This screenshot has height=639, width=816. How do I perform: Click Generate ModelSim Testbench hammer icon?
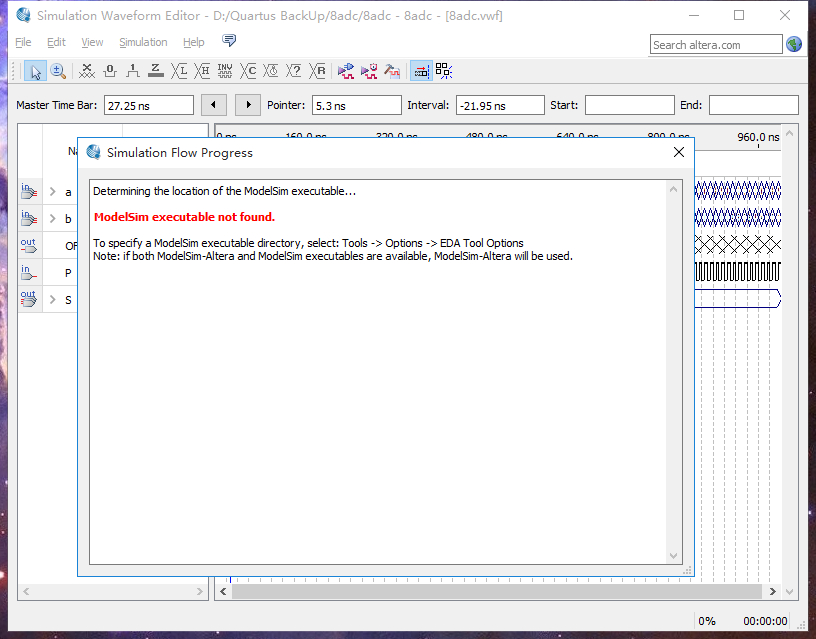pyautogui.click(x=392, y=71)
